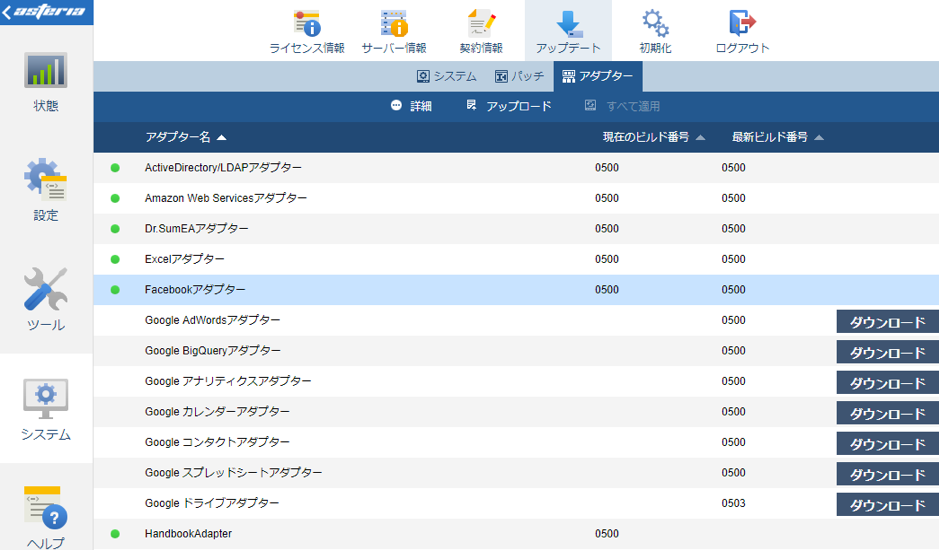939x550 pixels.
Task: Switch to the システム tab
Action: point(447,76)
